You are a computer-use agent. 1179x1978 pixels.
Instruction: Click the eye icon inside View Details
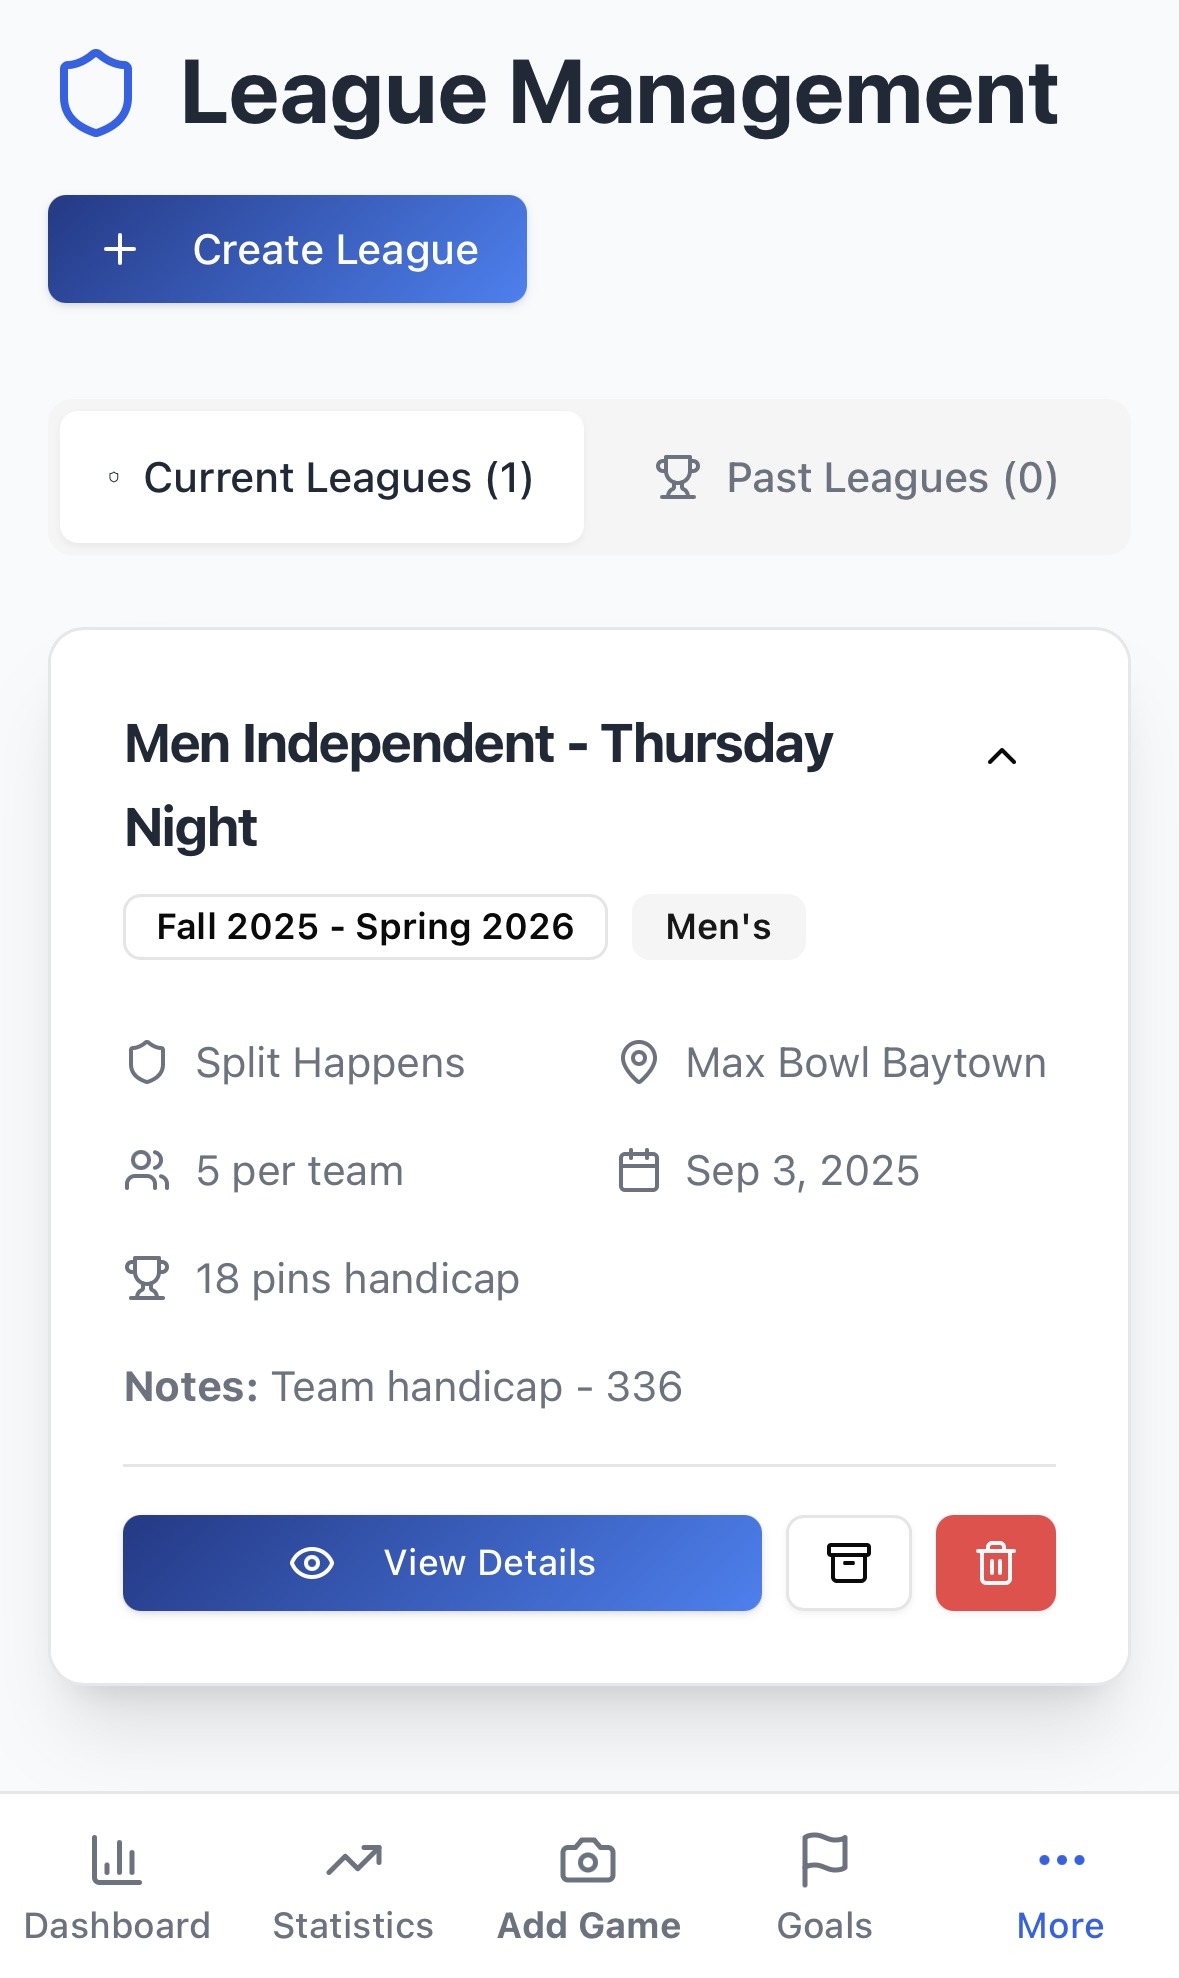(x=311, y=1562)
